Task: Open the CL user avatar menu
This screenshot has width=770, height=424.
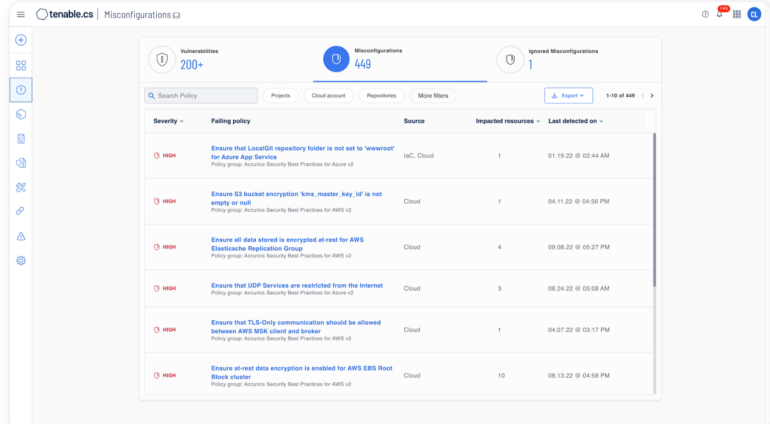Action: click(754, 14)
